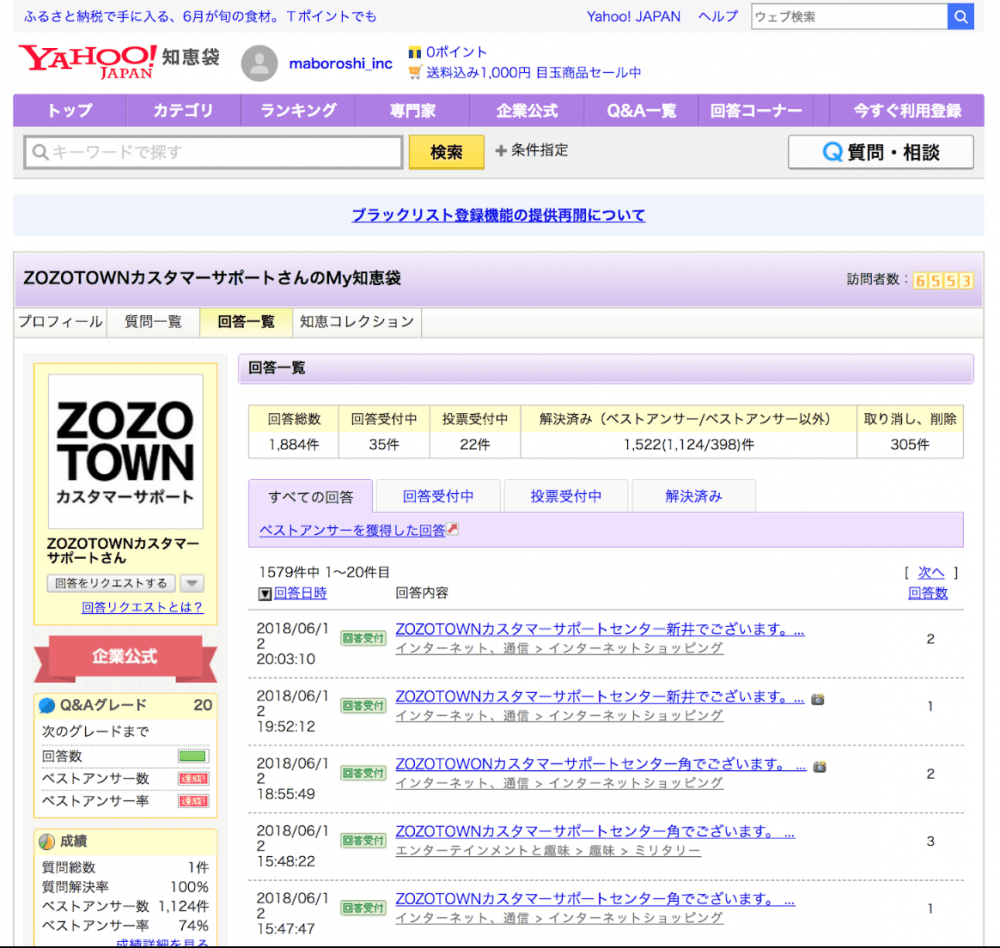Open the ふるさと納税 promotional link

point(200,17)
